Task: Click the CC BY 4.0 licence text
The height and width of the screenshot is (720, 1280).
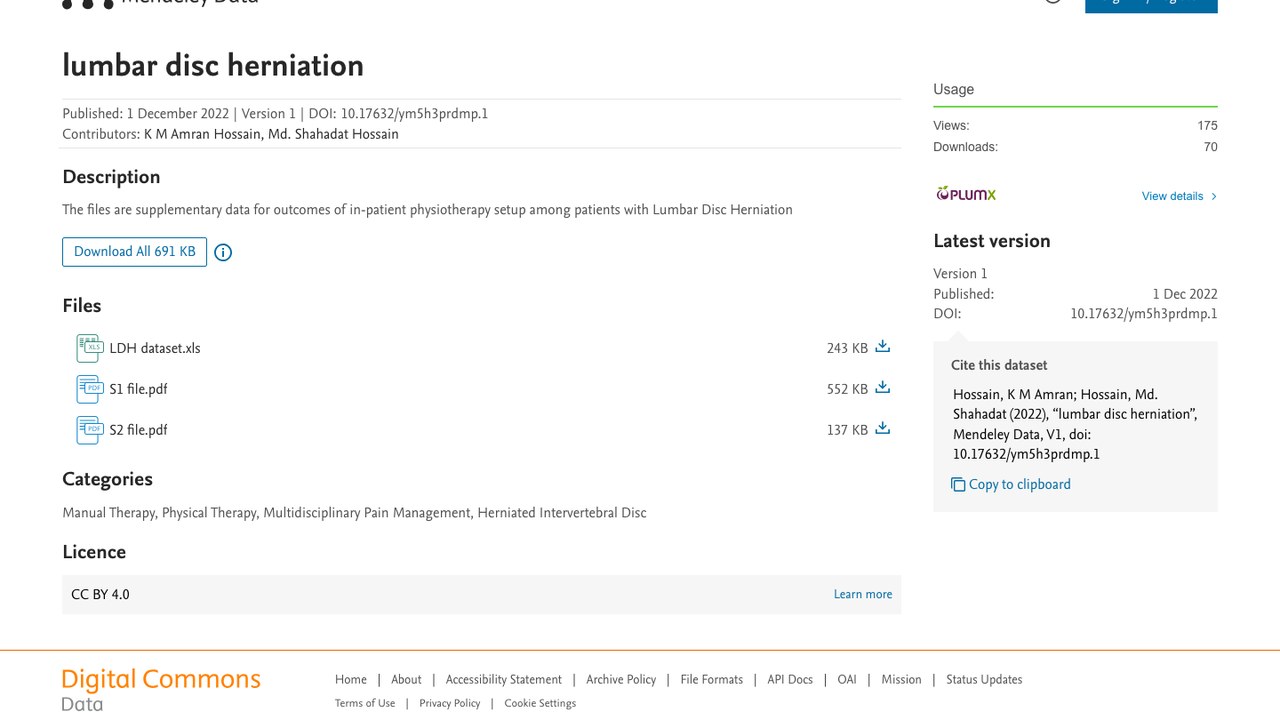Action: tap(100, 594)
